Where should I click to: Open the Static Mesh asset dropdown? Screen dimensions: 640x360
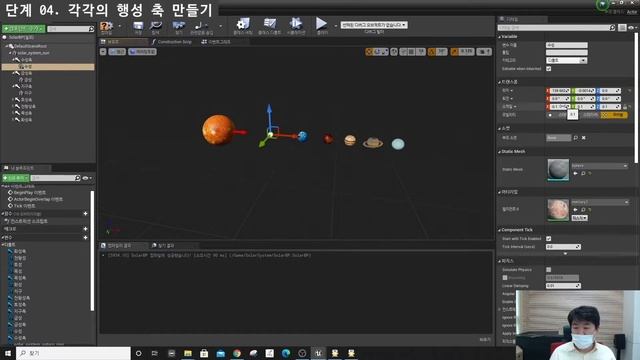pyautogui.click(x=600, y=166)
